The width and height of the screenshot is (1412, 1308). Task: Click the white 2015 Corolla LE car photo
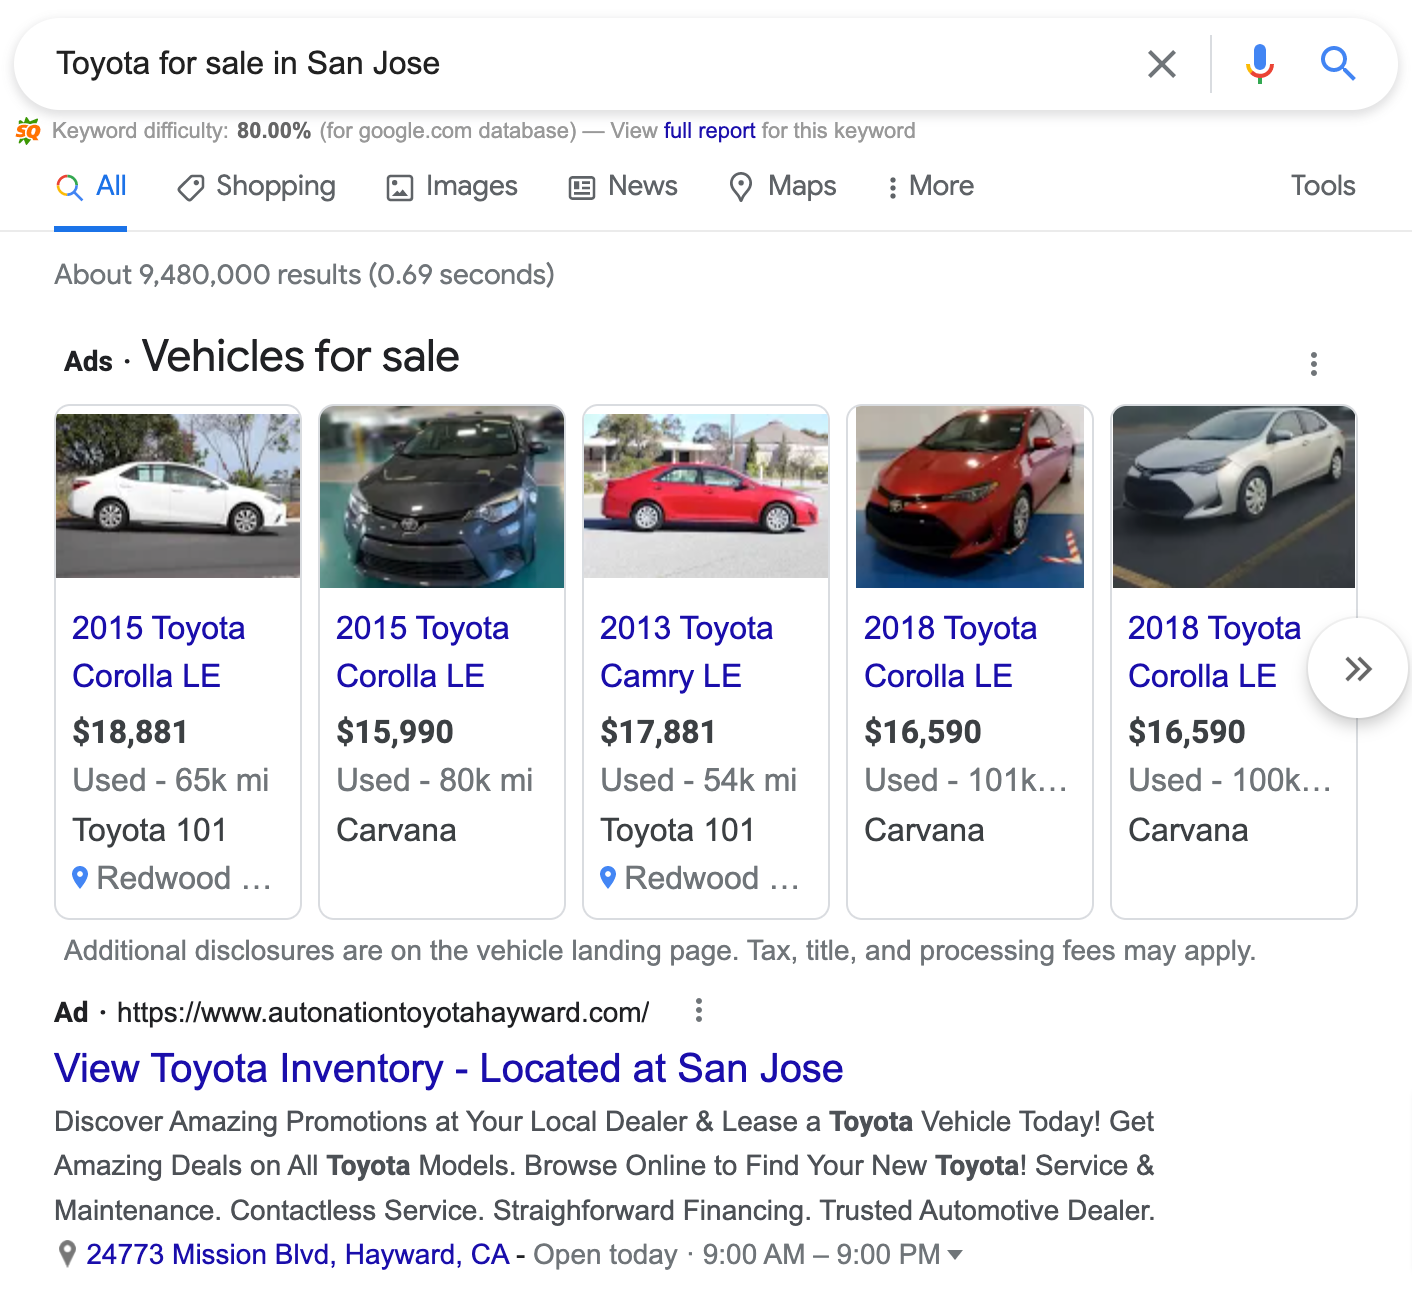[x=178, y=496]
